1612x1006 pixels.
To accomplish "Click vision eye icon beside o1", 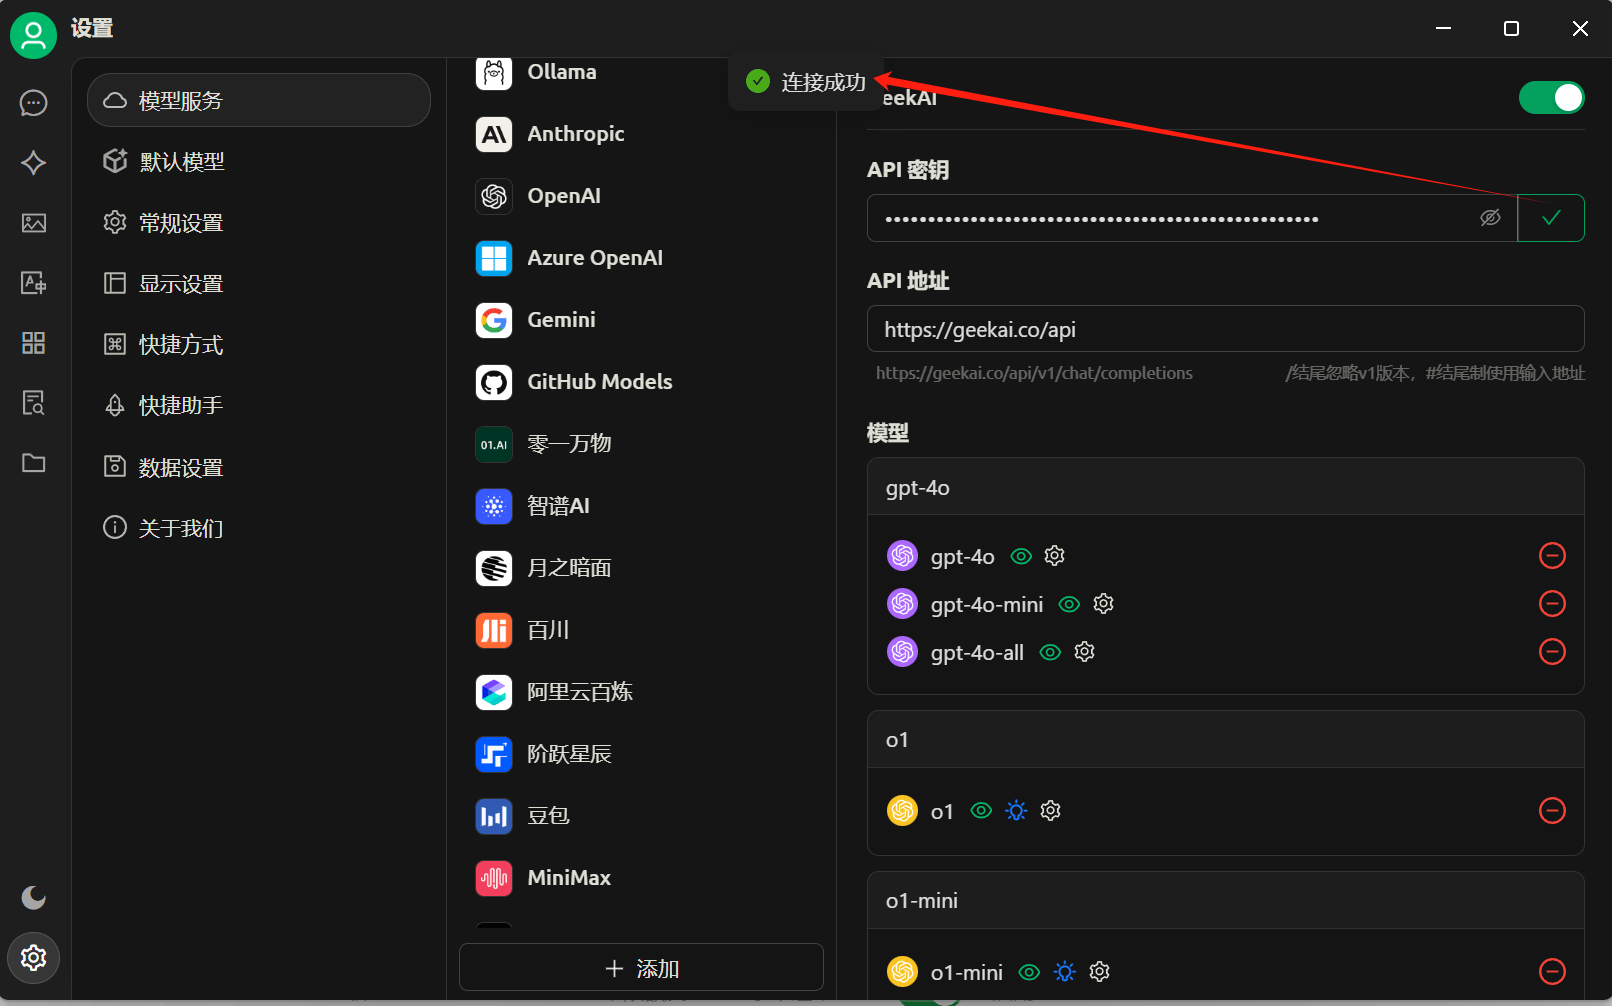I will coord(982,811).
